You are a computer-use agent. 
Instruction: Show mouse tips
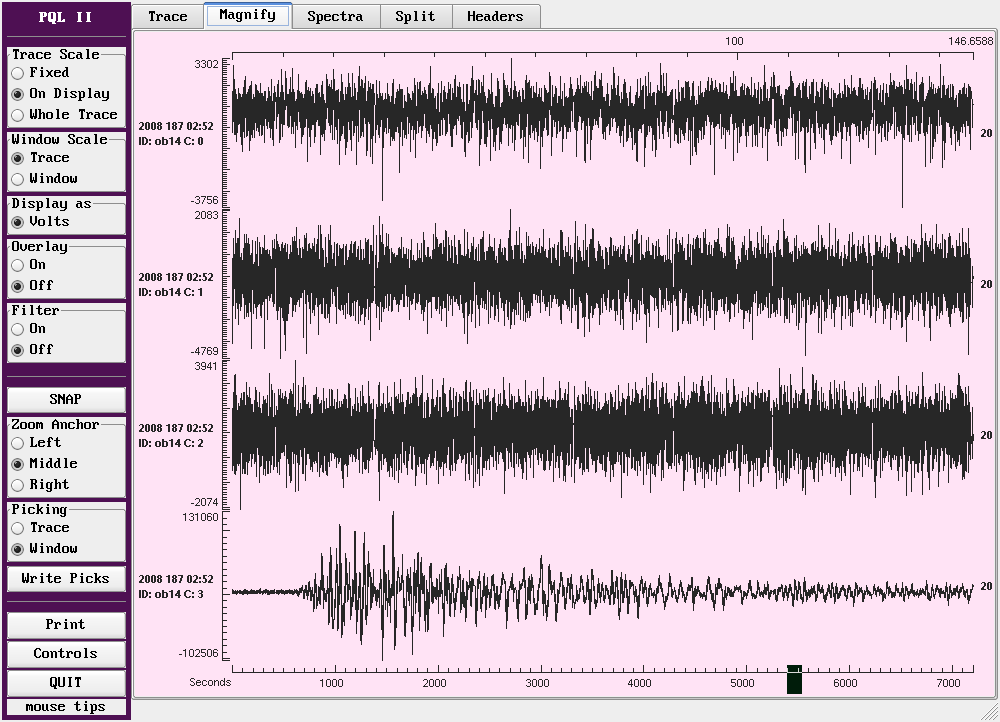66,707
